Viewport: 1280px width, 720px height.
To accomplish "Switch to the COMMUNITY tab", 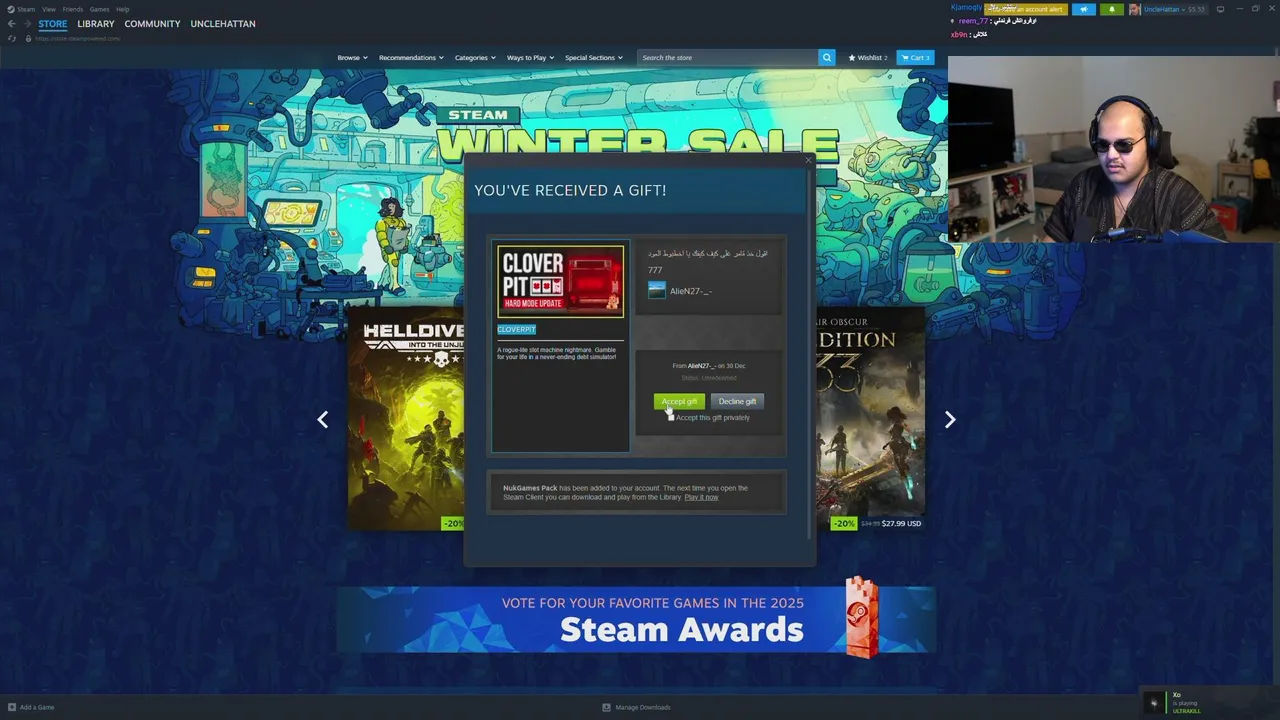I will pos(153,24).
